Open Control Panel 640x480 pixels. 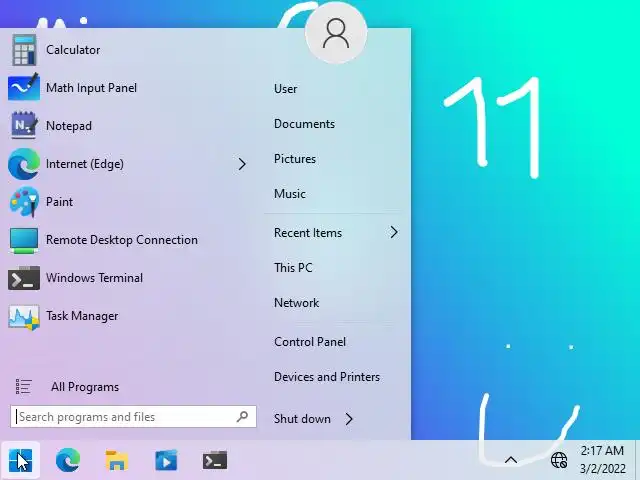click(x=310, y=342)
